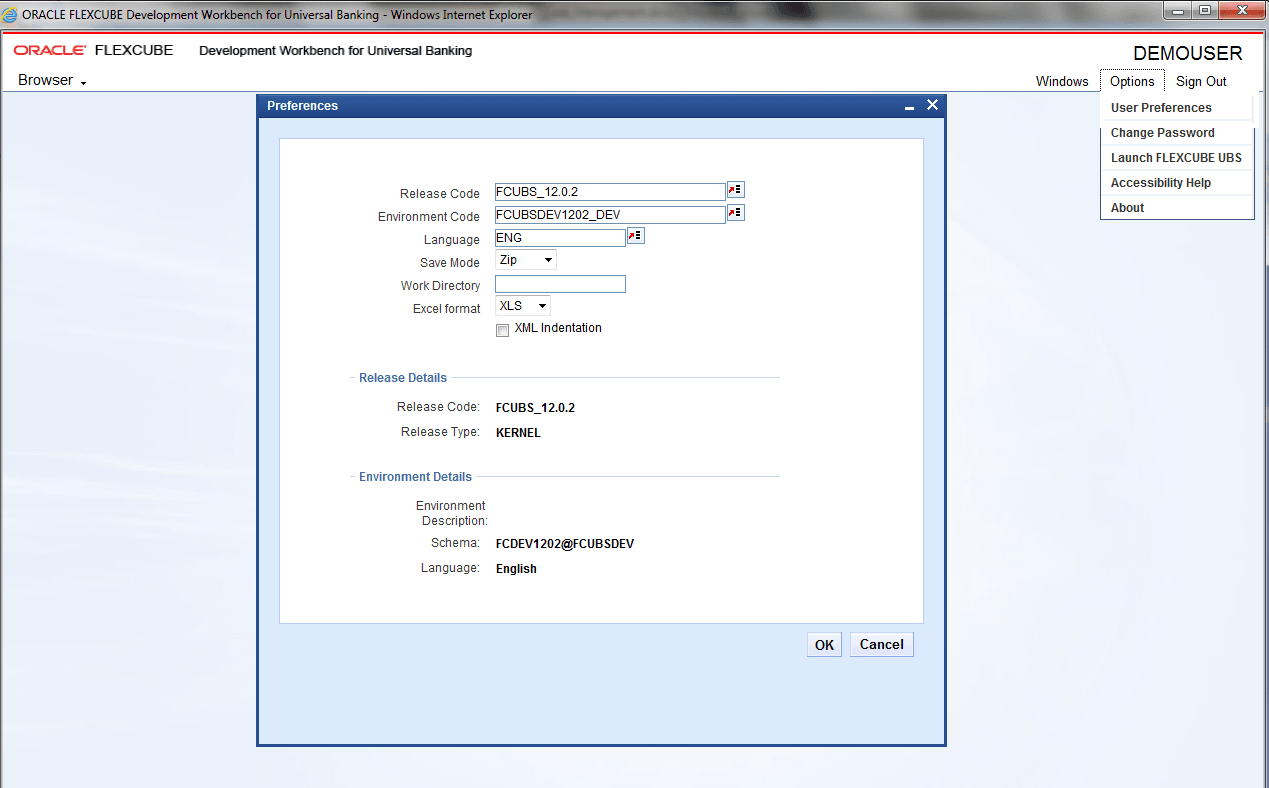The height and width of the screenshot is (788, 1269).
Task: Click the English language value
Action: coord(516,569)
